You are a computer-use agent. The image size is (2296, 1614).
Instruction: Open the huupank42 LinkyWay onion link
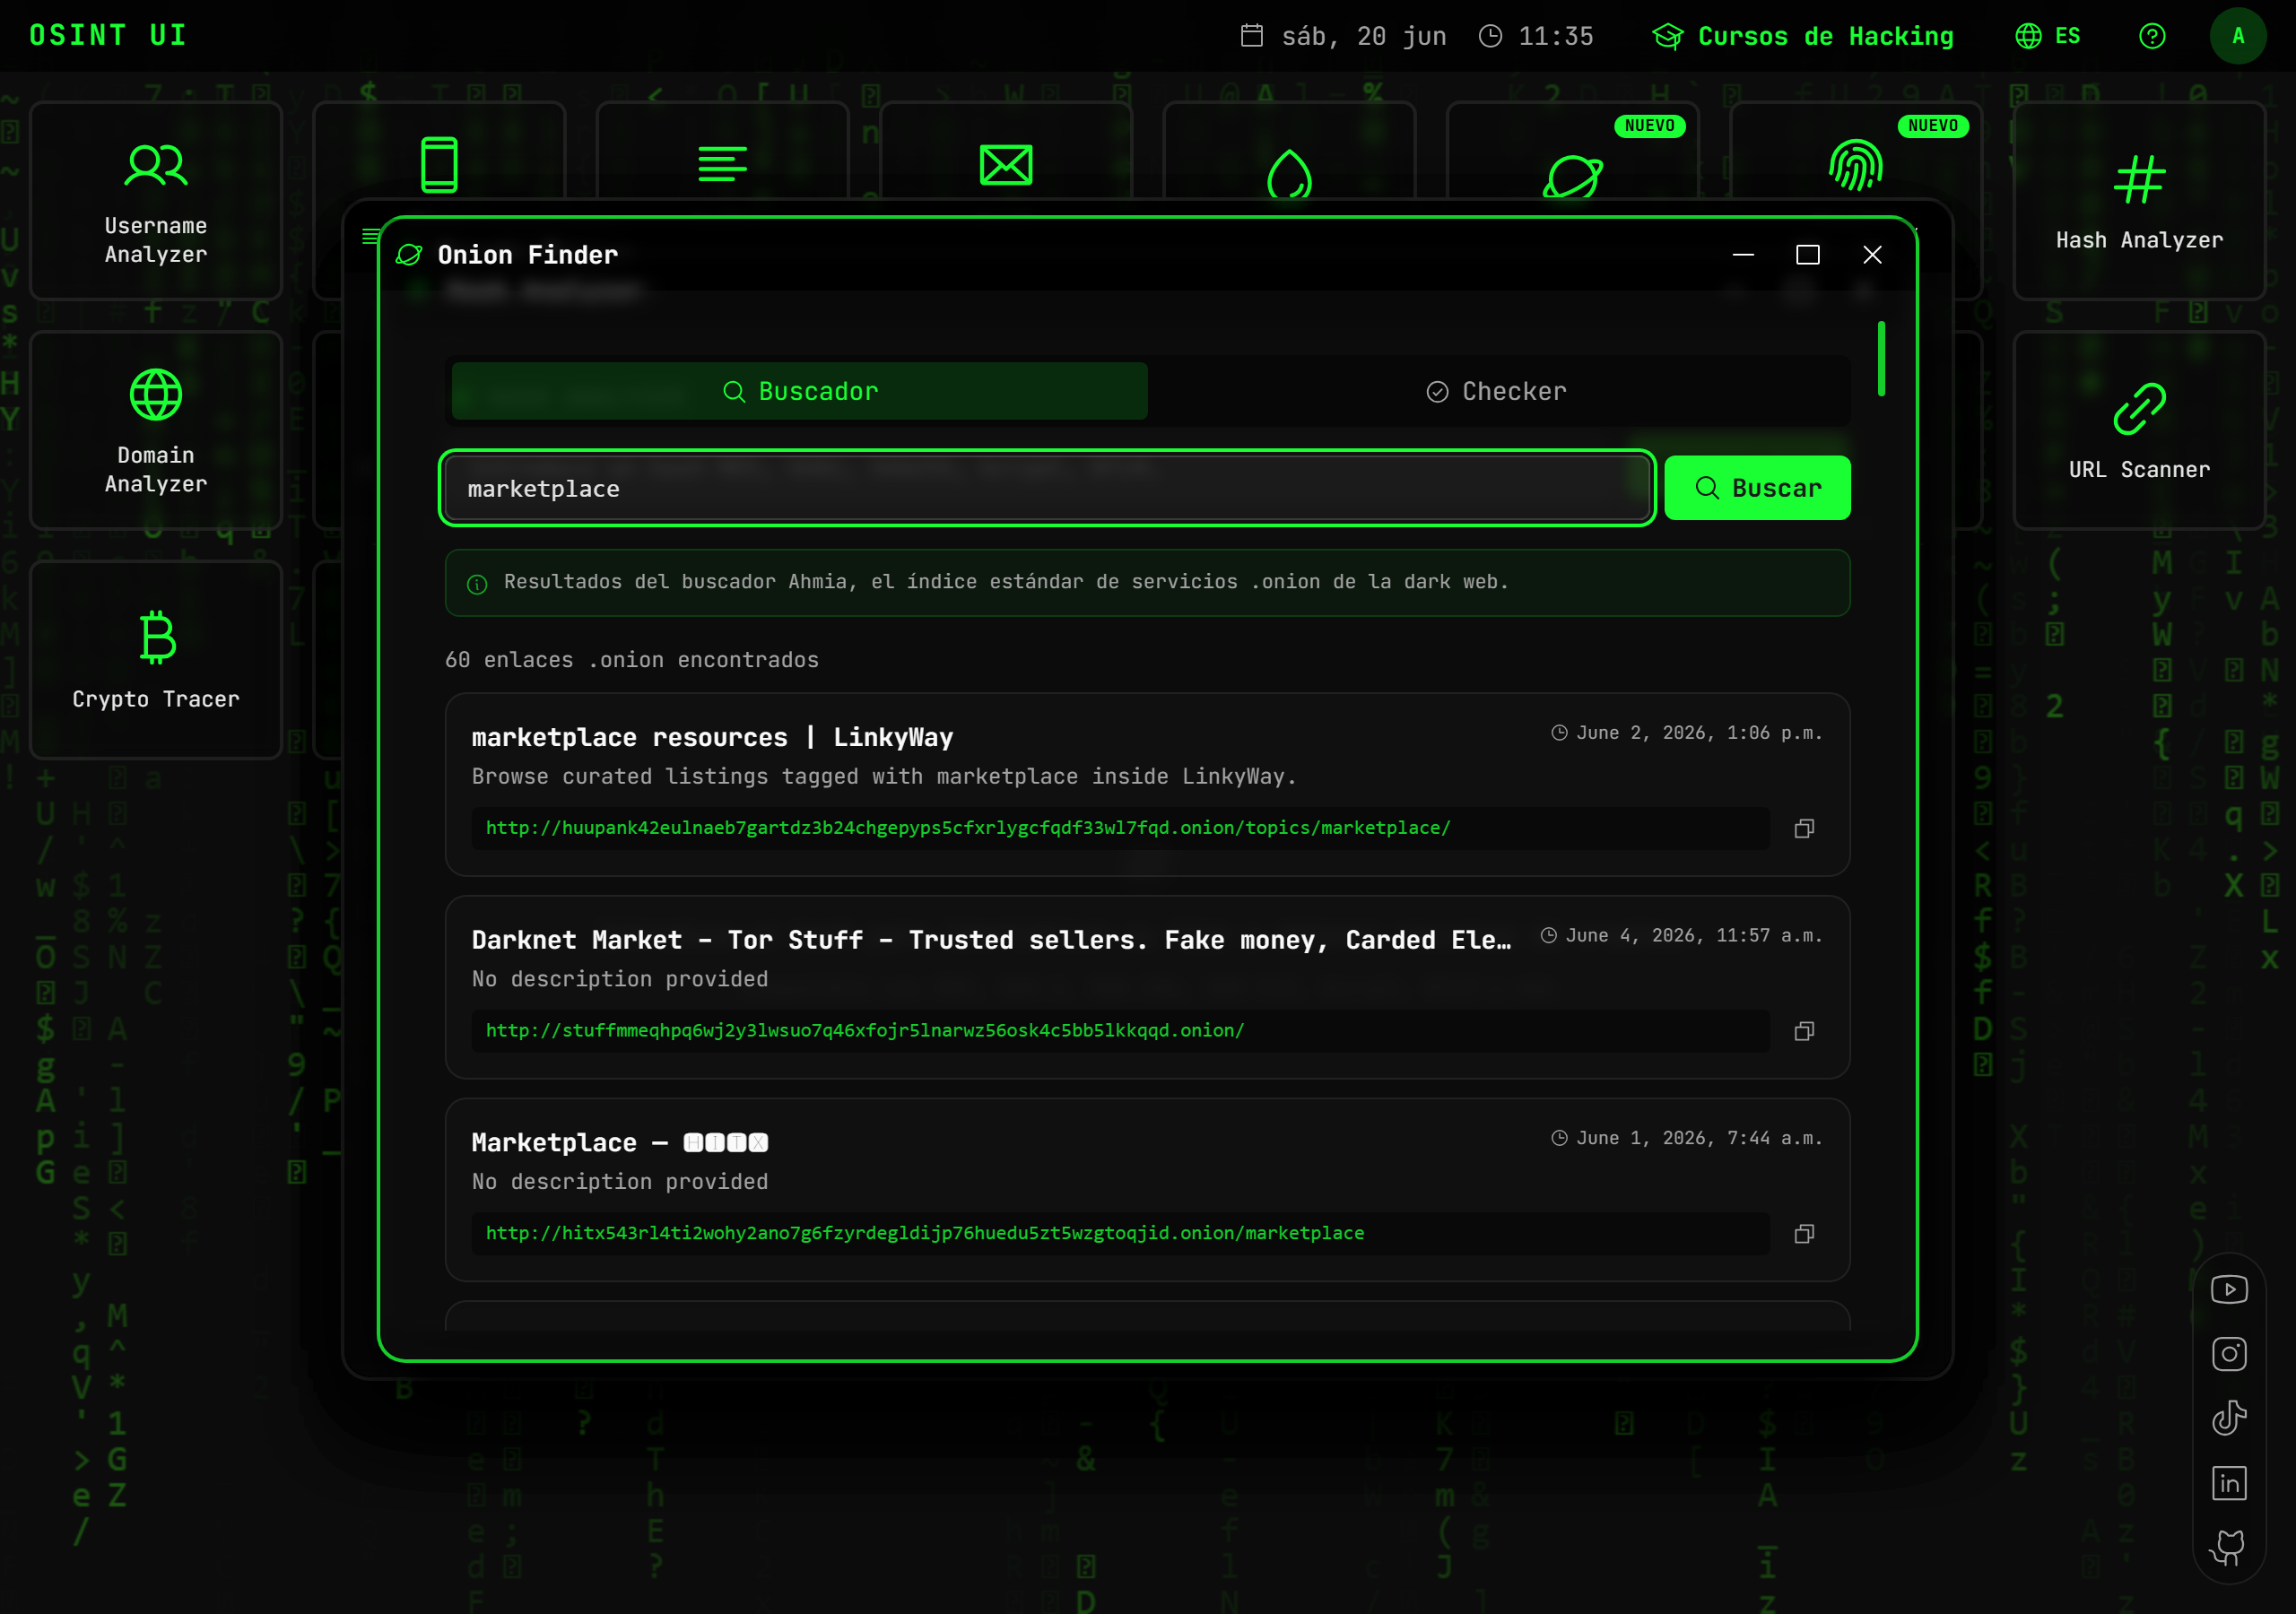tap(967, 828)
